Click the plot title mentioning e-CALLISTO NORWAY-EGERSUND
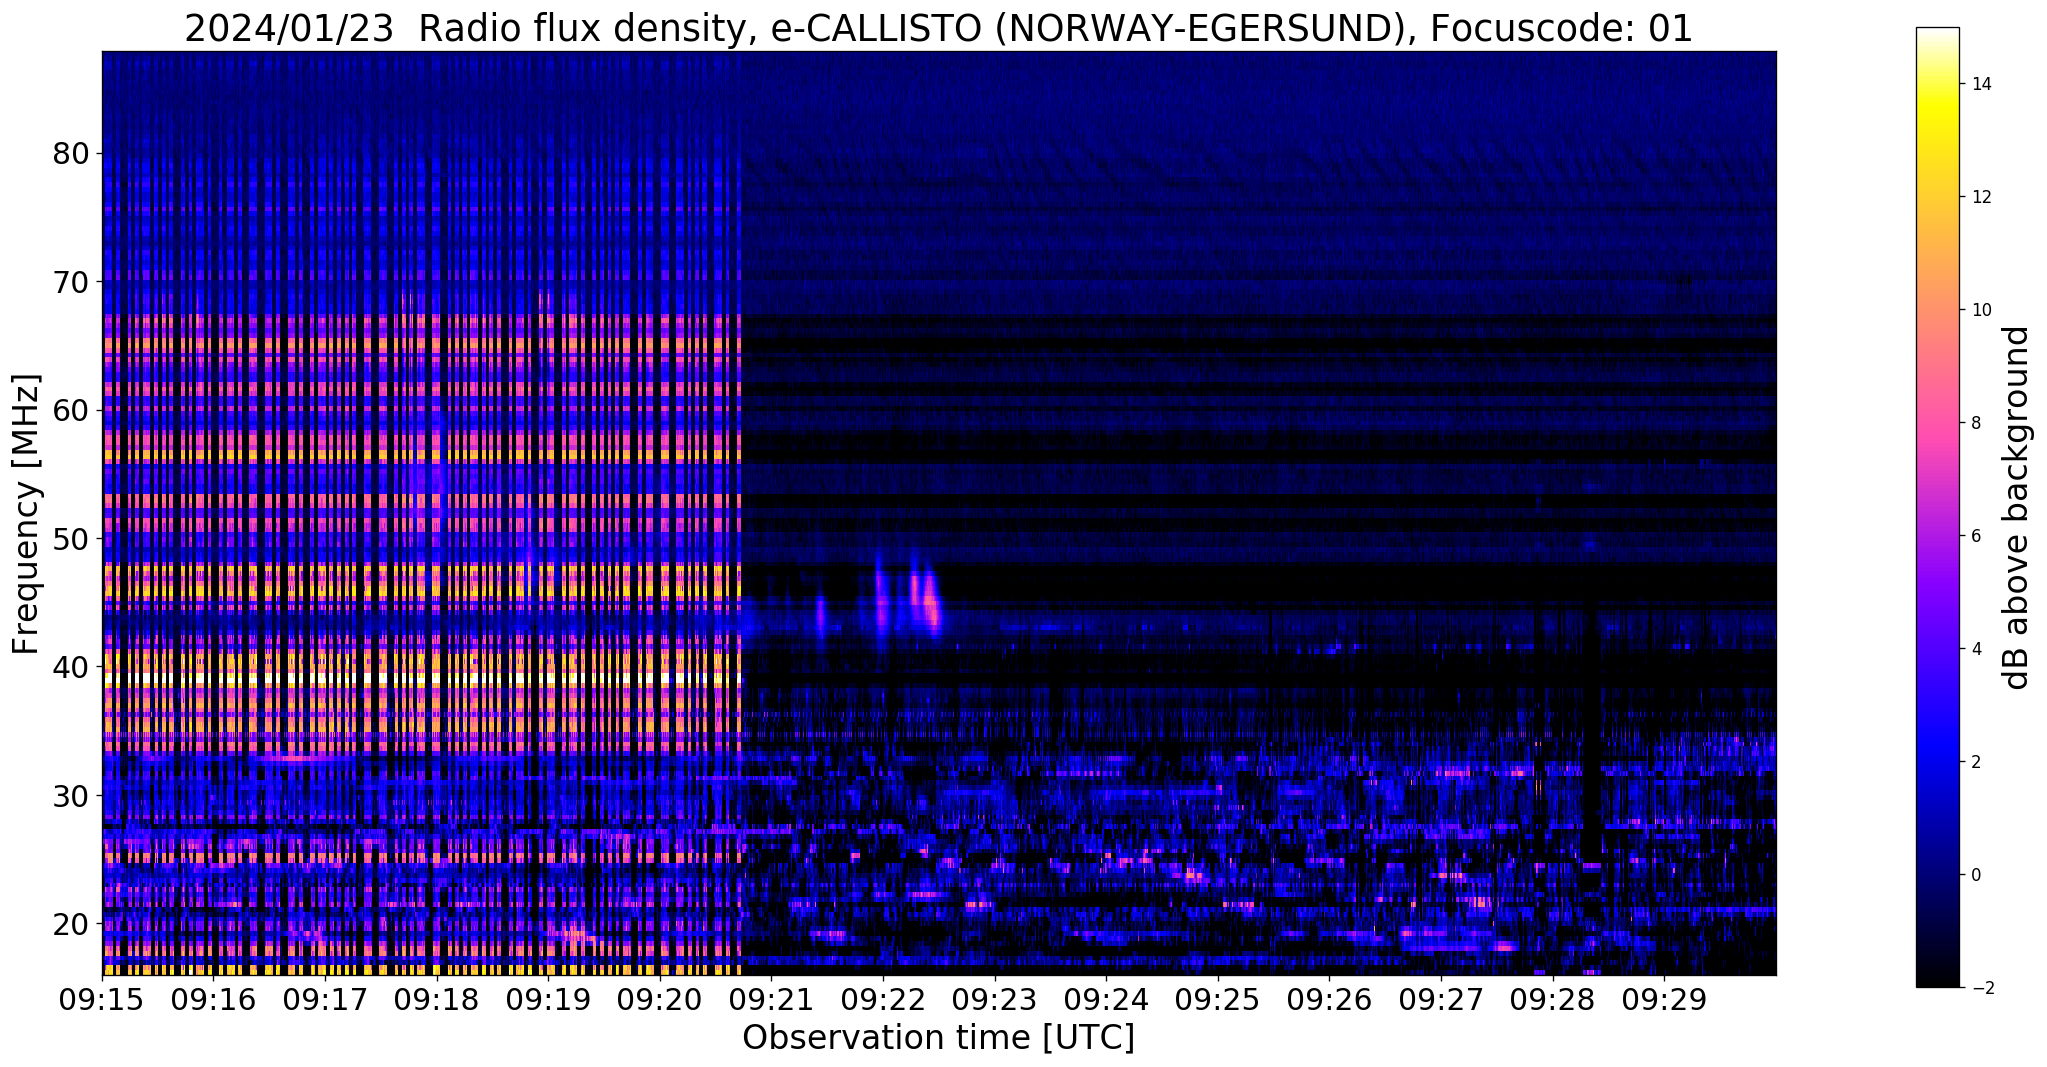Screen dimensions: 2047x1067 pos(938,29)
